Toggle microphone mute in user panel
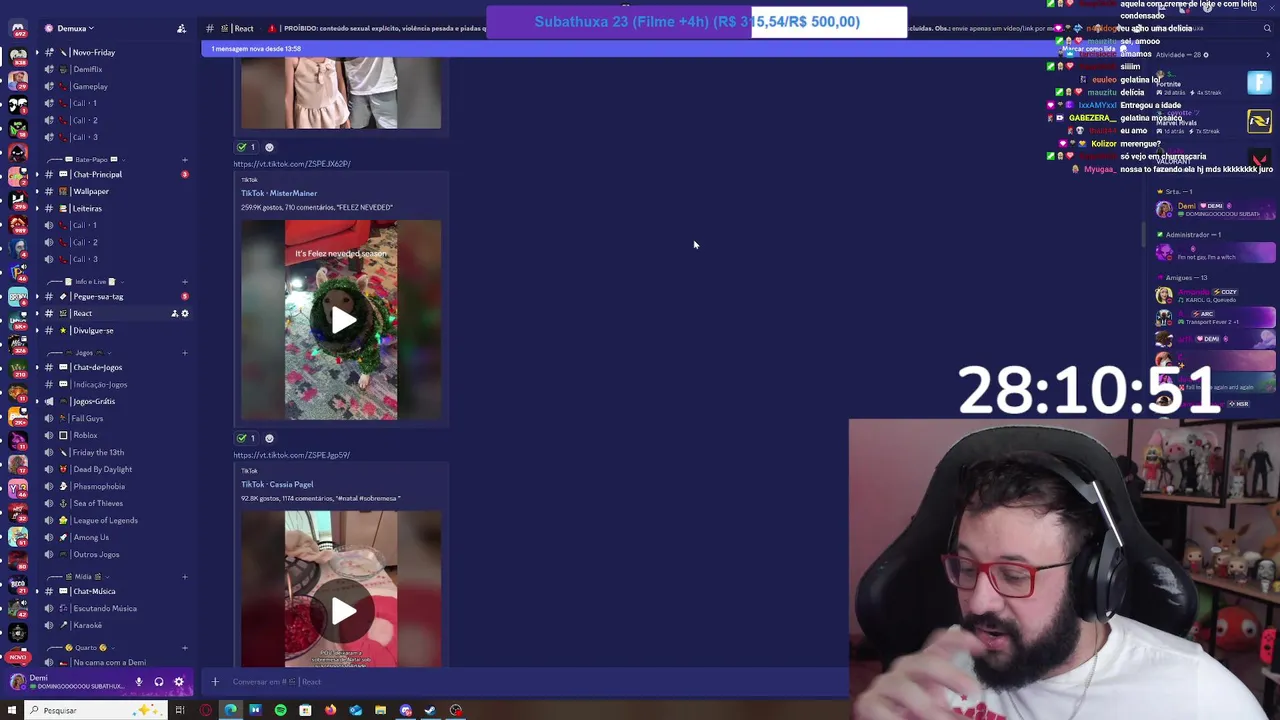This screenshot has height=720, width=1280. (x=139, y=682)
